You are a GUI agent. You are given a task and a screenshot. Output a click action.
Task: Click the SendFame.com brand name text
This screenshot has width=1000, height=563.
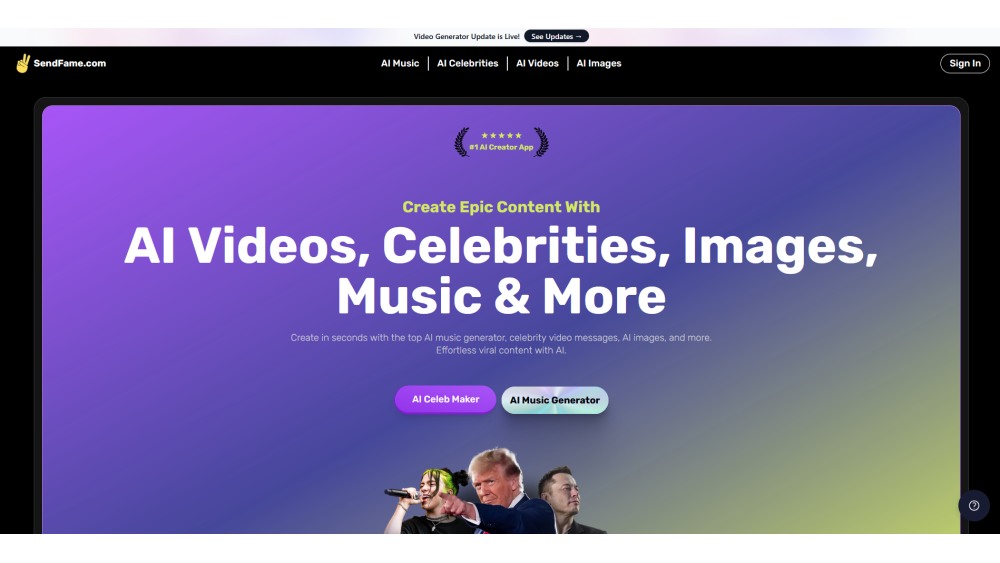[x=70, y=63]
